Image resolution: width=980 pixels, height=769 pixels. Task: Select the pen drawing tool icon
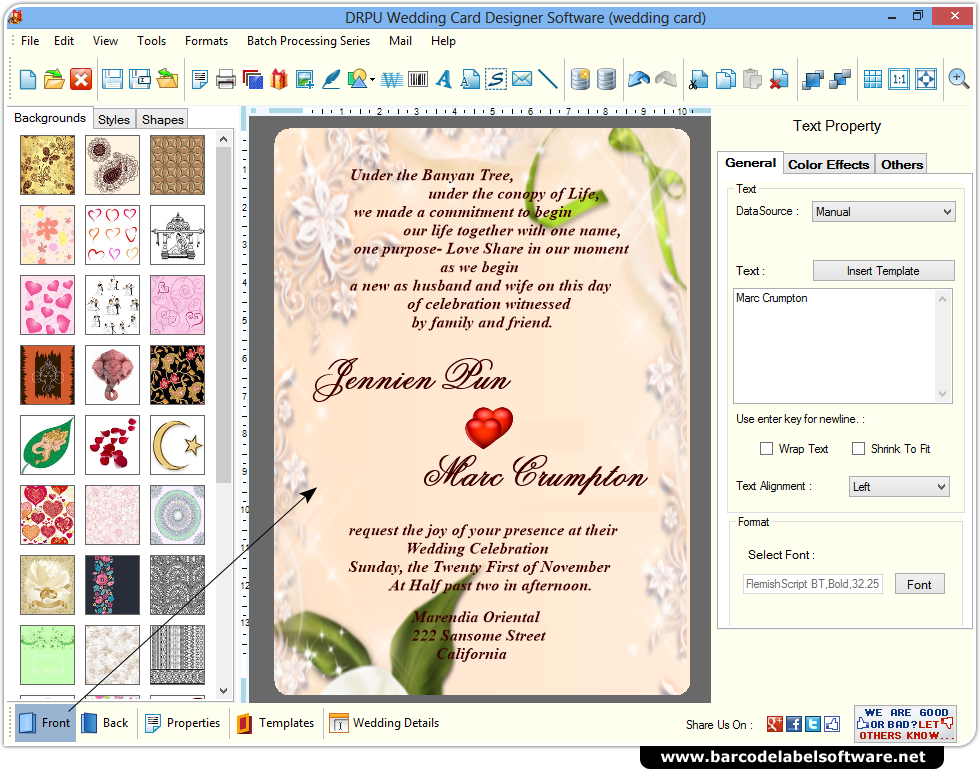331,79
